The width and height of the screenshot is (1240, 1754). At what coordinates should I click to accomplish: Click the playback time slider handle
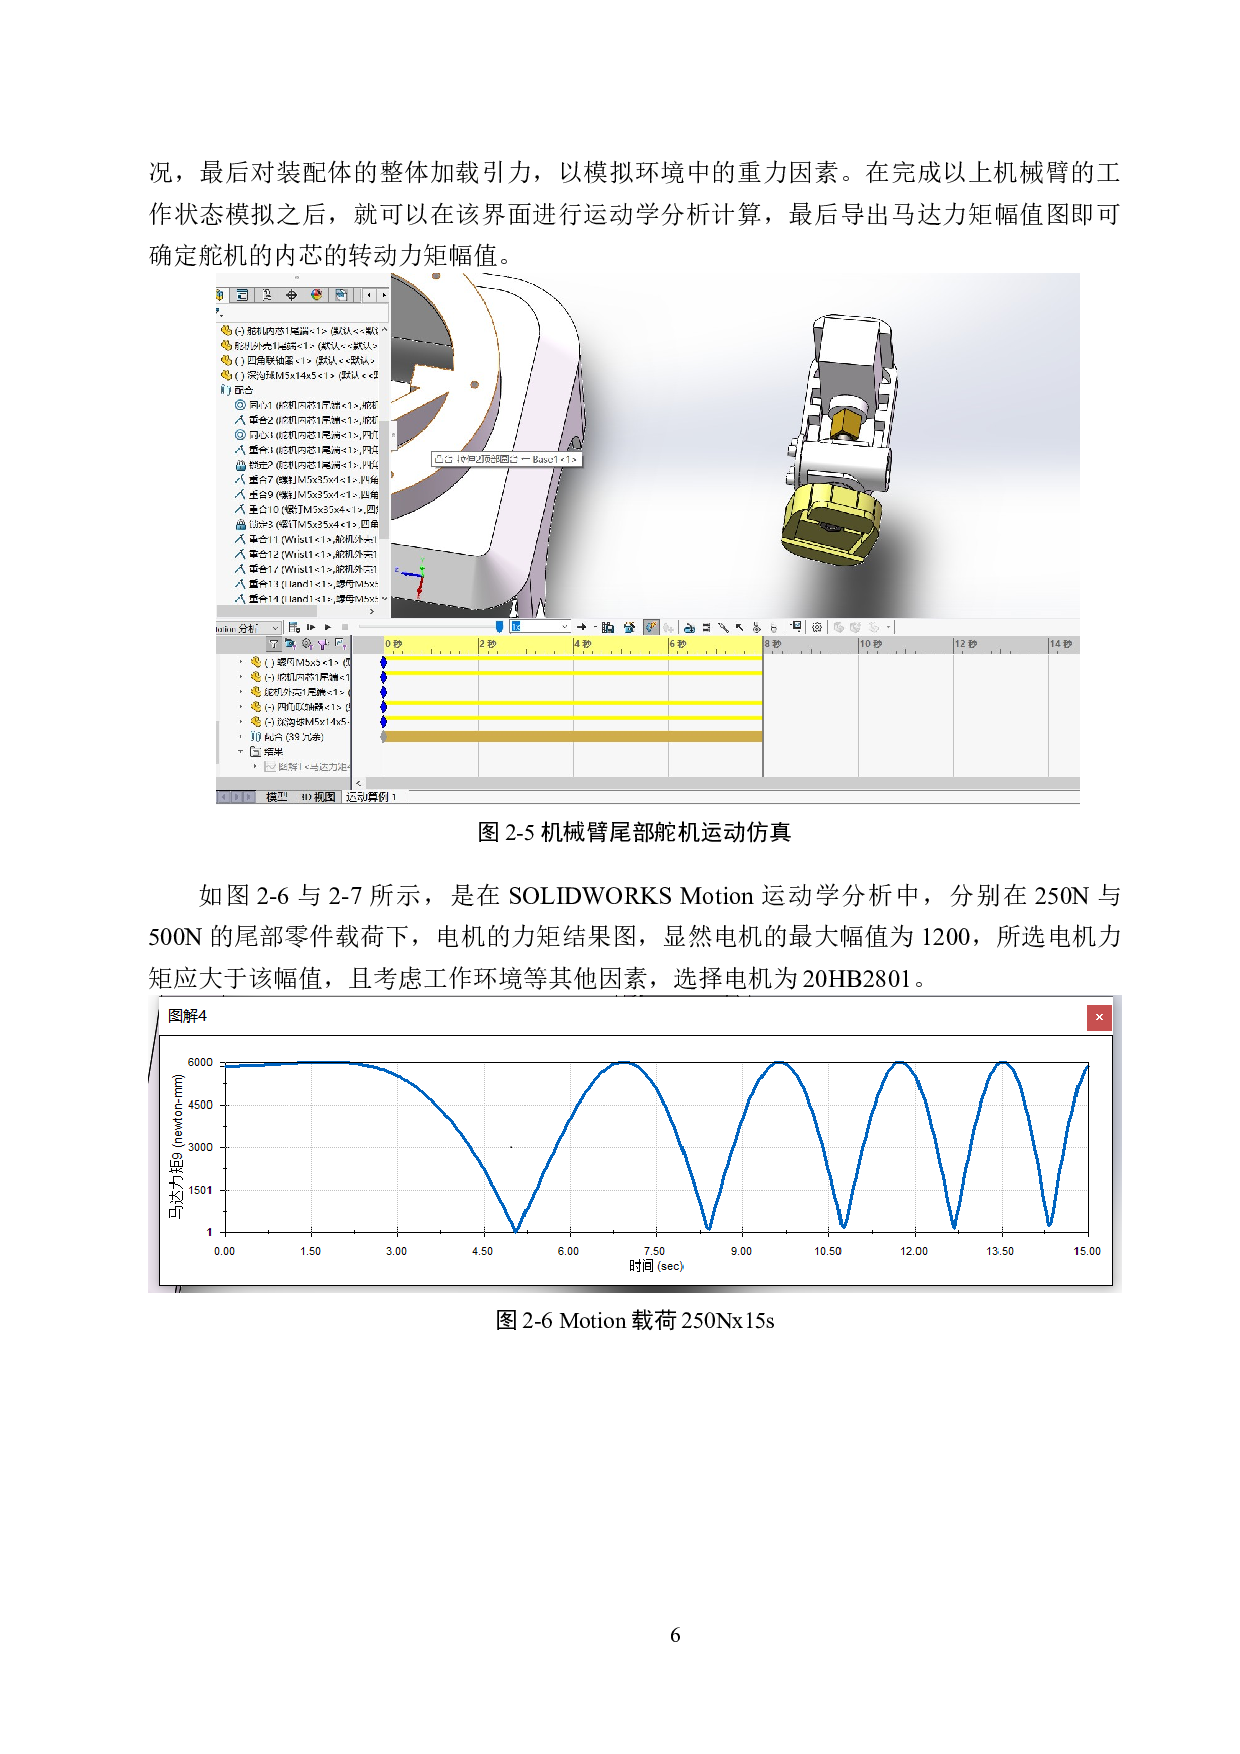point(499,627)
